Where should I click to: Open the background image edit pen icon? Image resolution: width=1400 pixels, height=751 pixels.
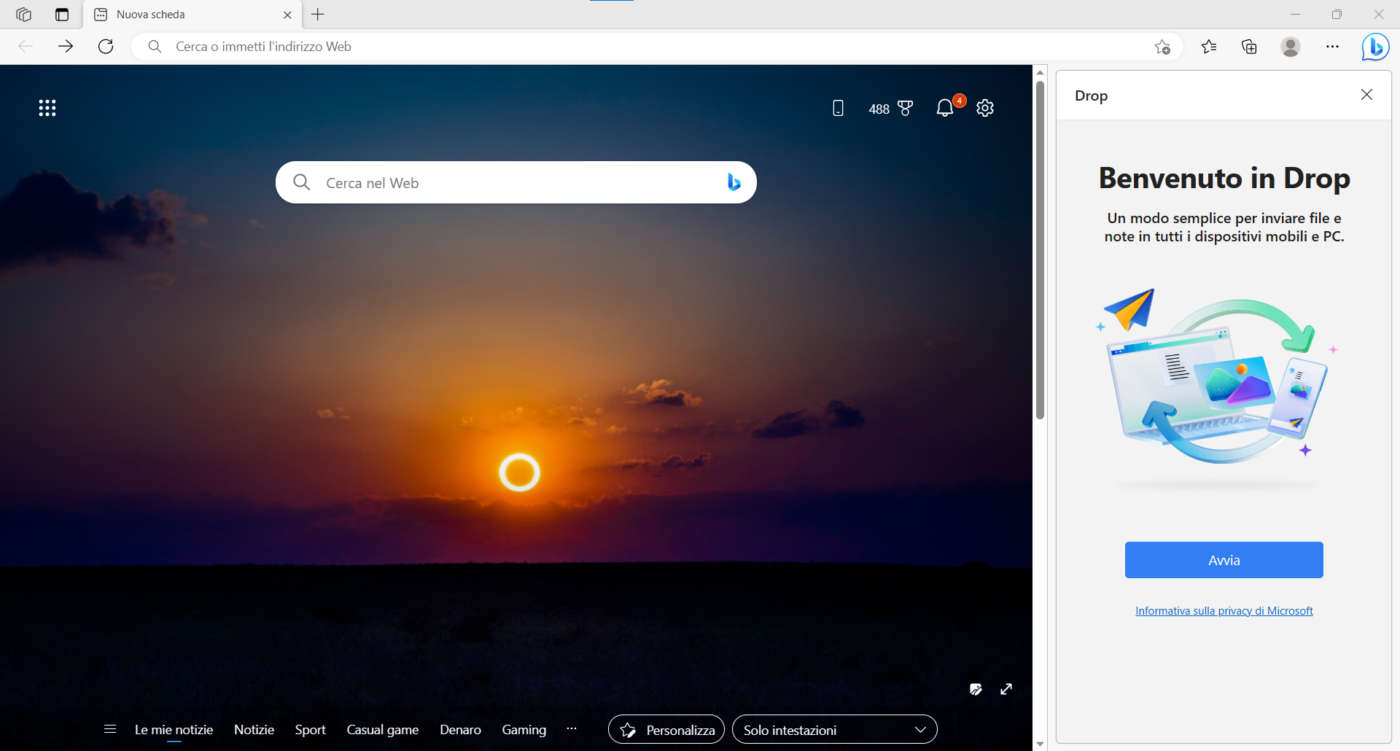click(x=975, y=689)
